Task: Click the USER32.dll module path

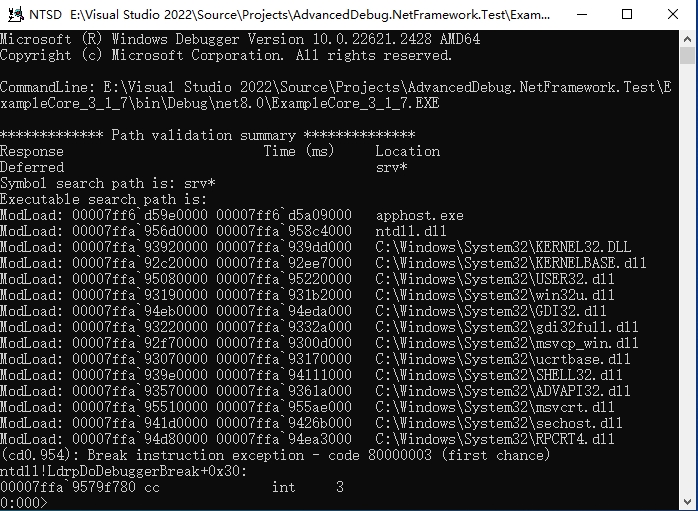Action: pyautogui.click(x=495, y=279)
